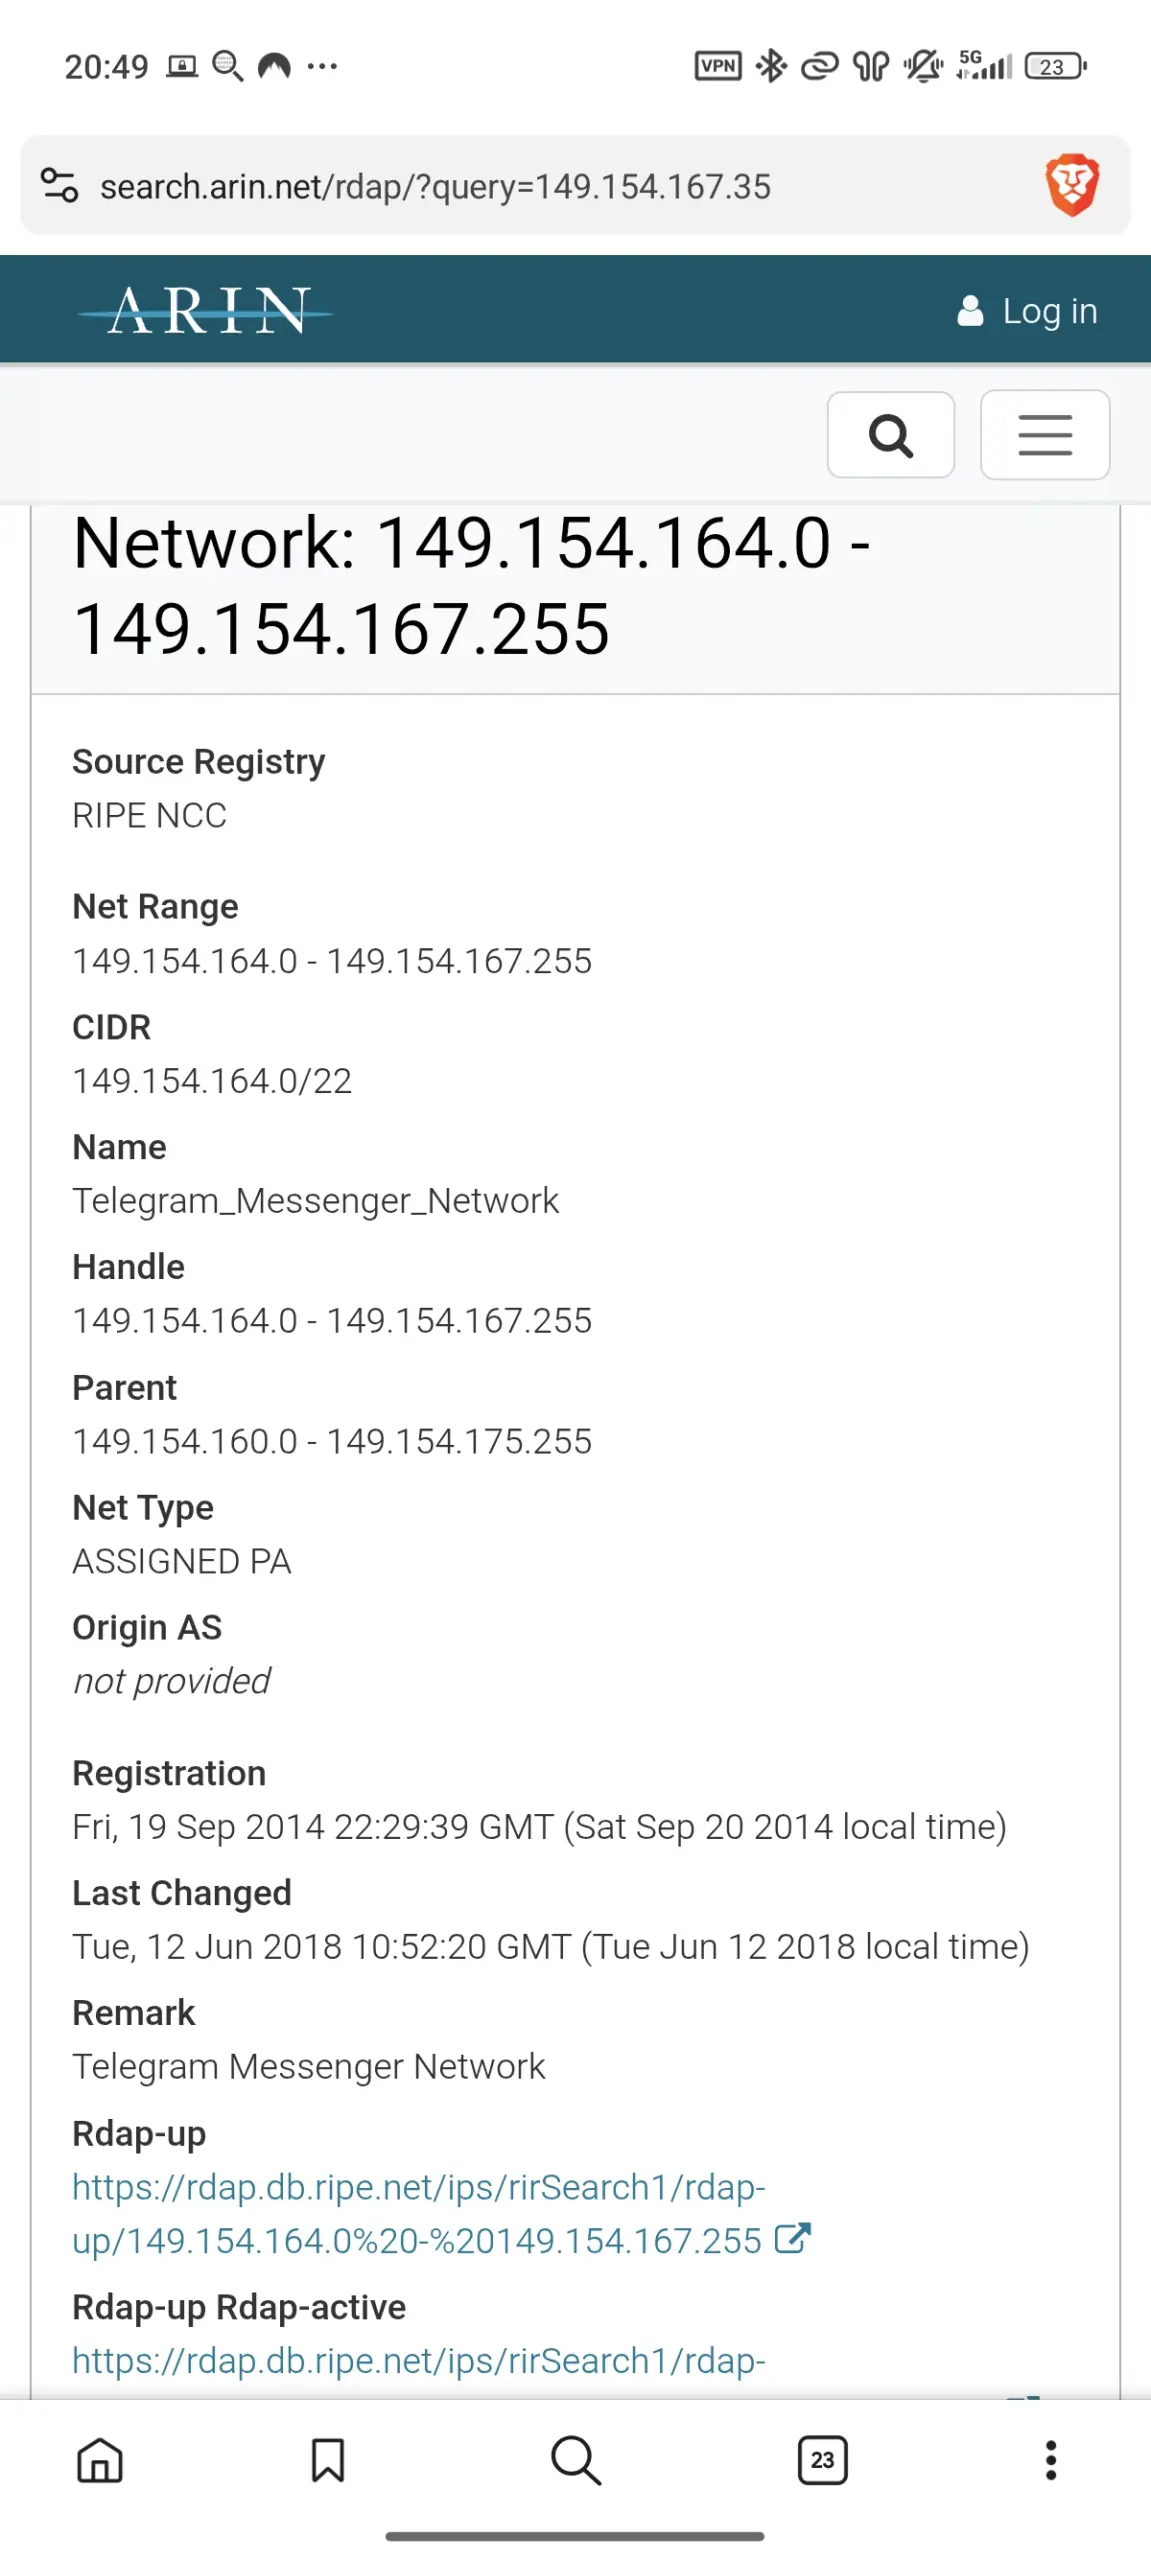Open the tab switcher showing 23 tabs

(822, 2459)
